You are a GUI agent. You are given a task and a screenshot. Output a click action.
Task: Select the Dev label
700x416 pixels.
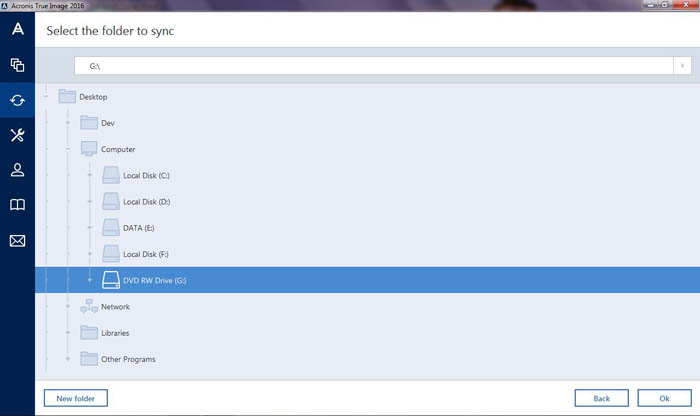click(108, 123)
